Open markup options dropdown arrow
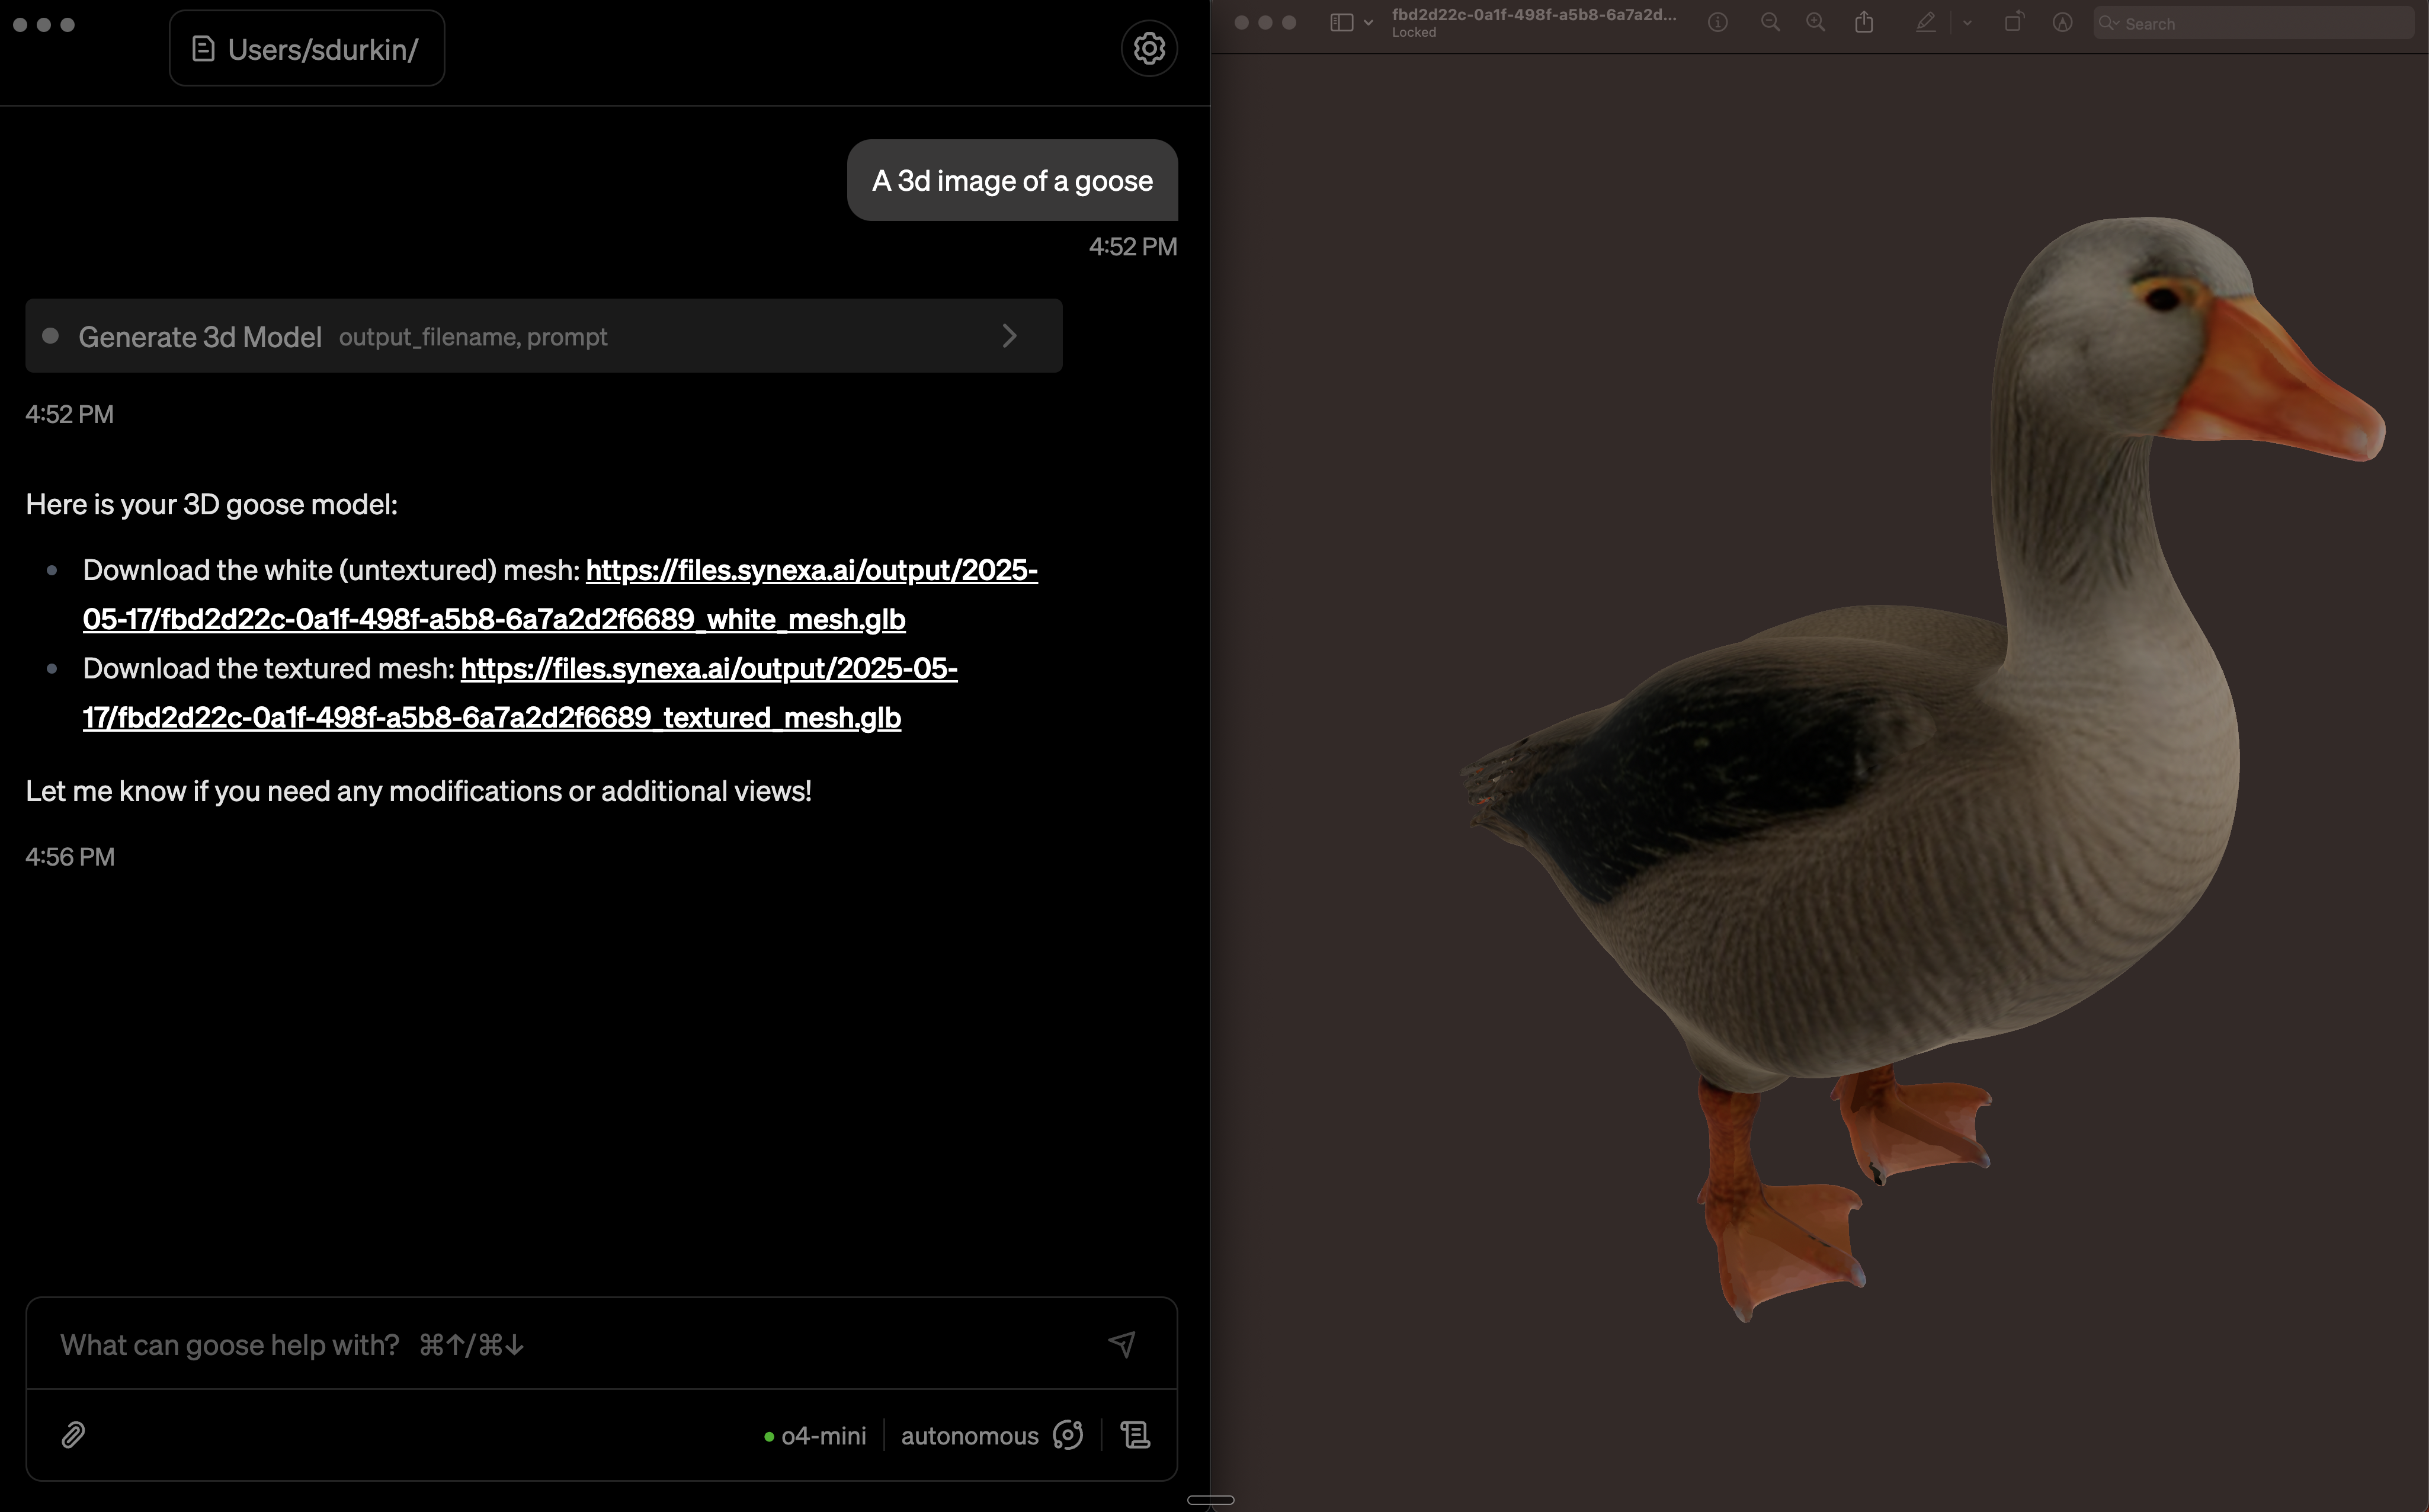 tap(1967, 23)
